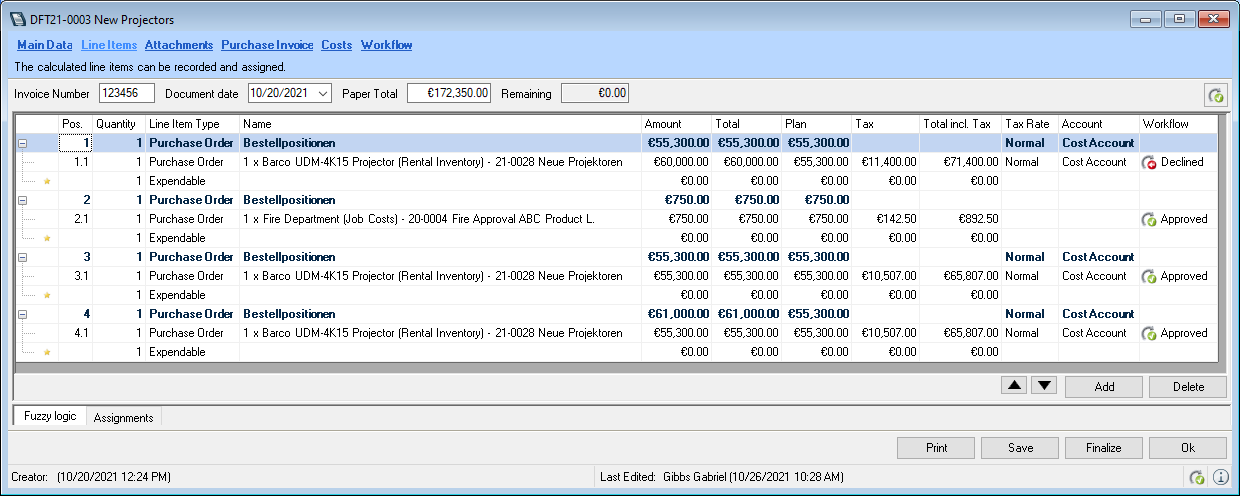
Task: Open the Document date dropdown
Action: 322,93
